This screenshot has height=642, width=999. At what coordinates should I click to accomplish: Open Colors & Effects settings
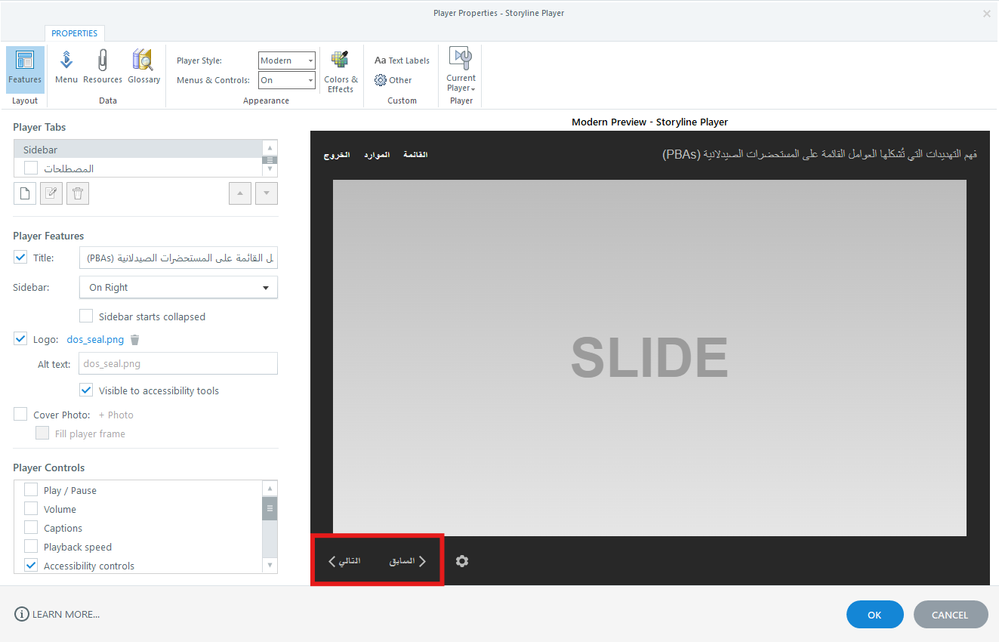[340, 70]
